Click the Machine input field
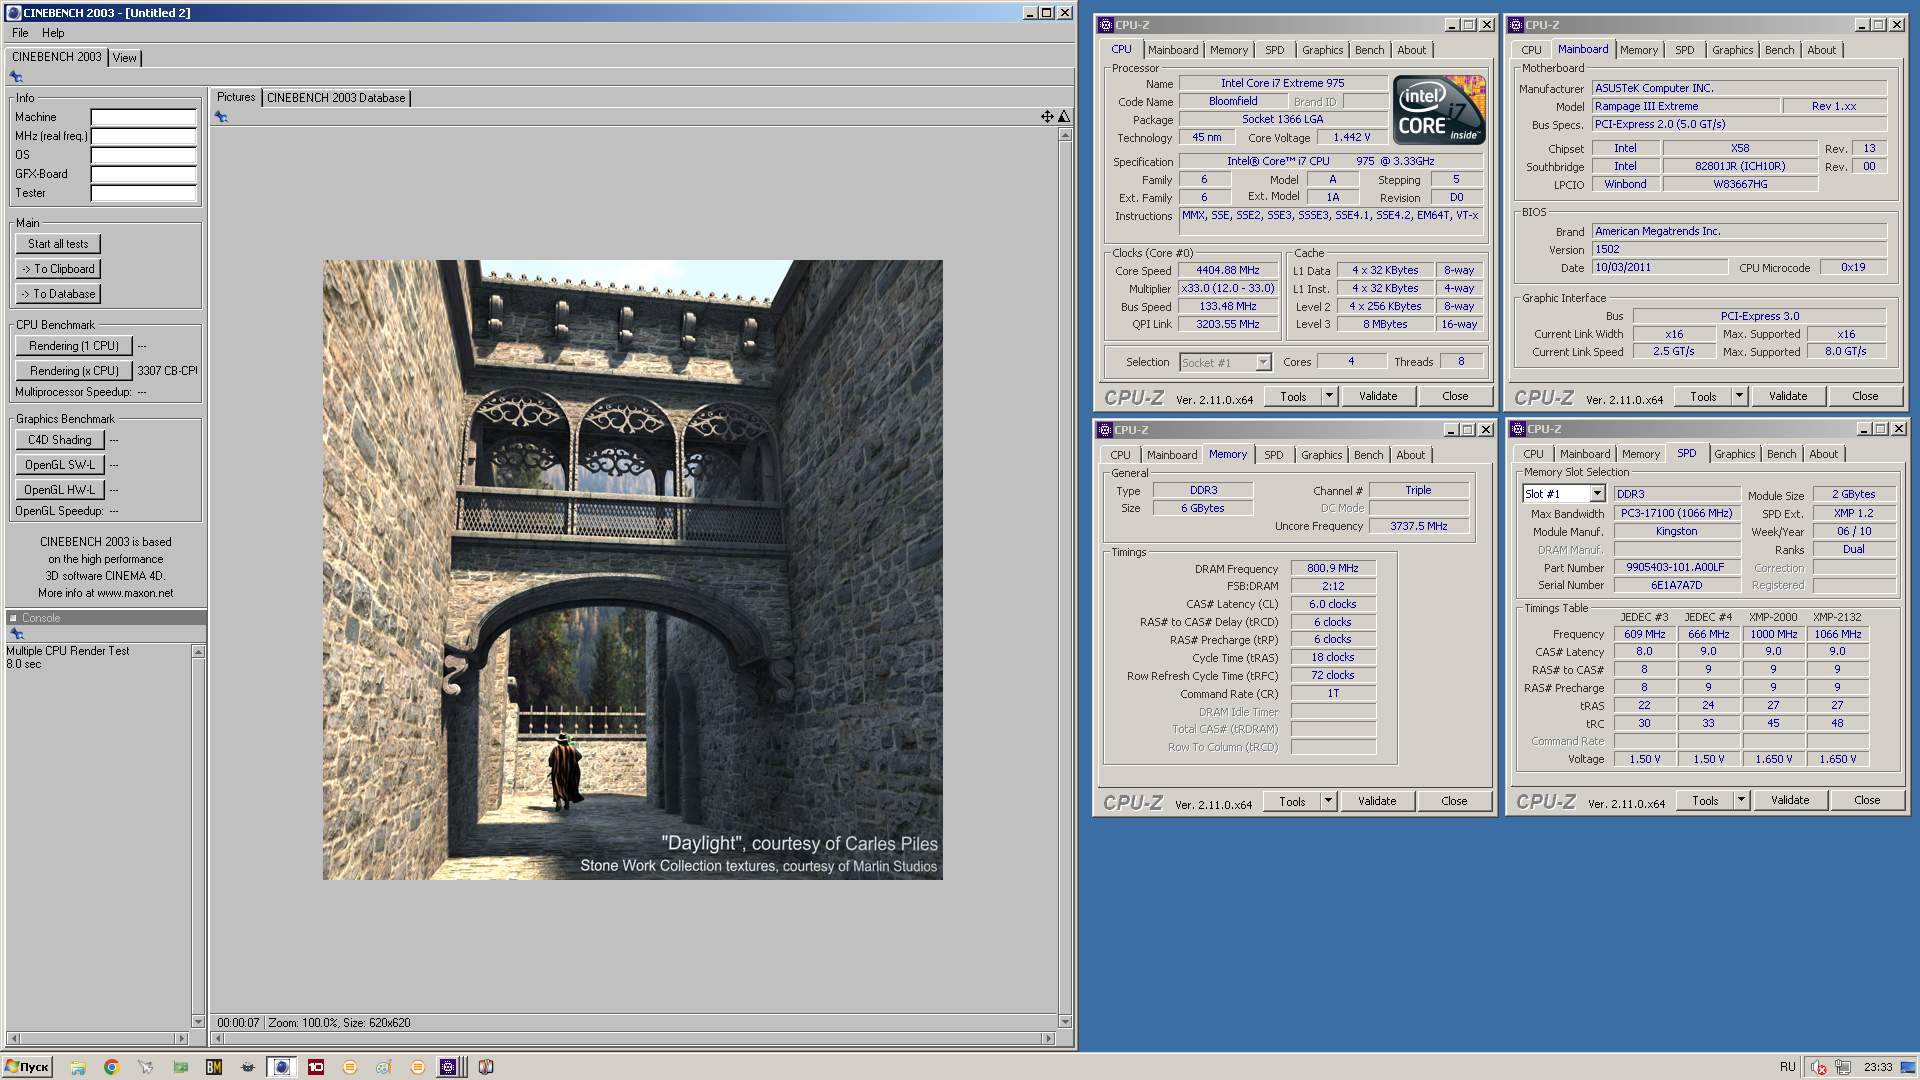This screenshot has height=1080, width=1920. pyautogui.click(x=143, y=117)
